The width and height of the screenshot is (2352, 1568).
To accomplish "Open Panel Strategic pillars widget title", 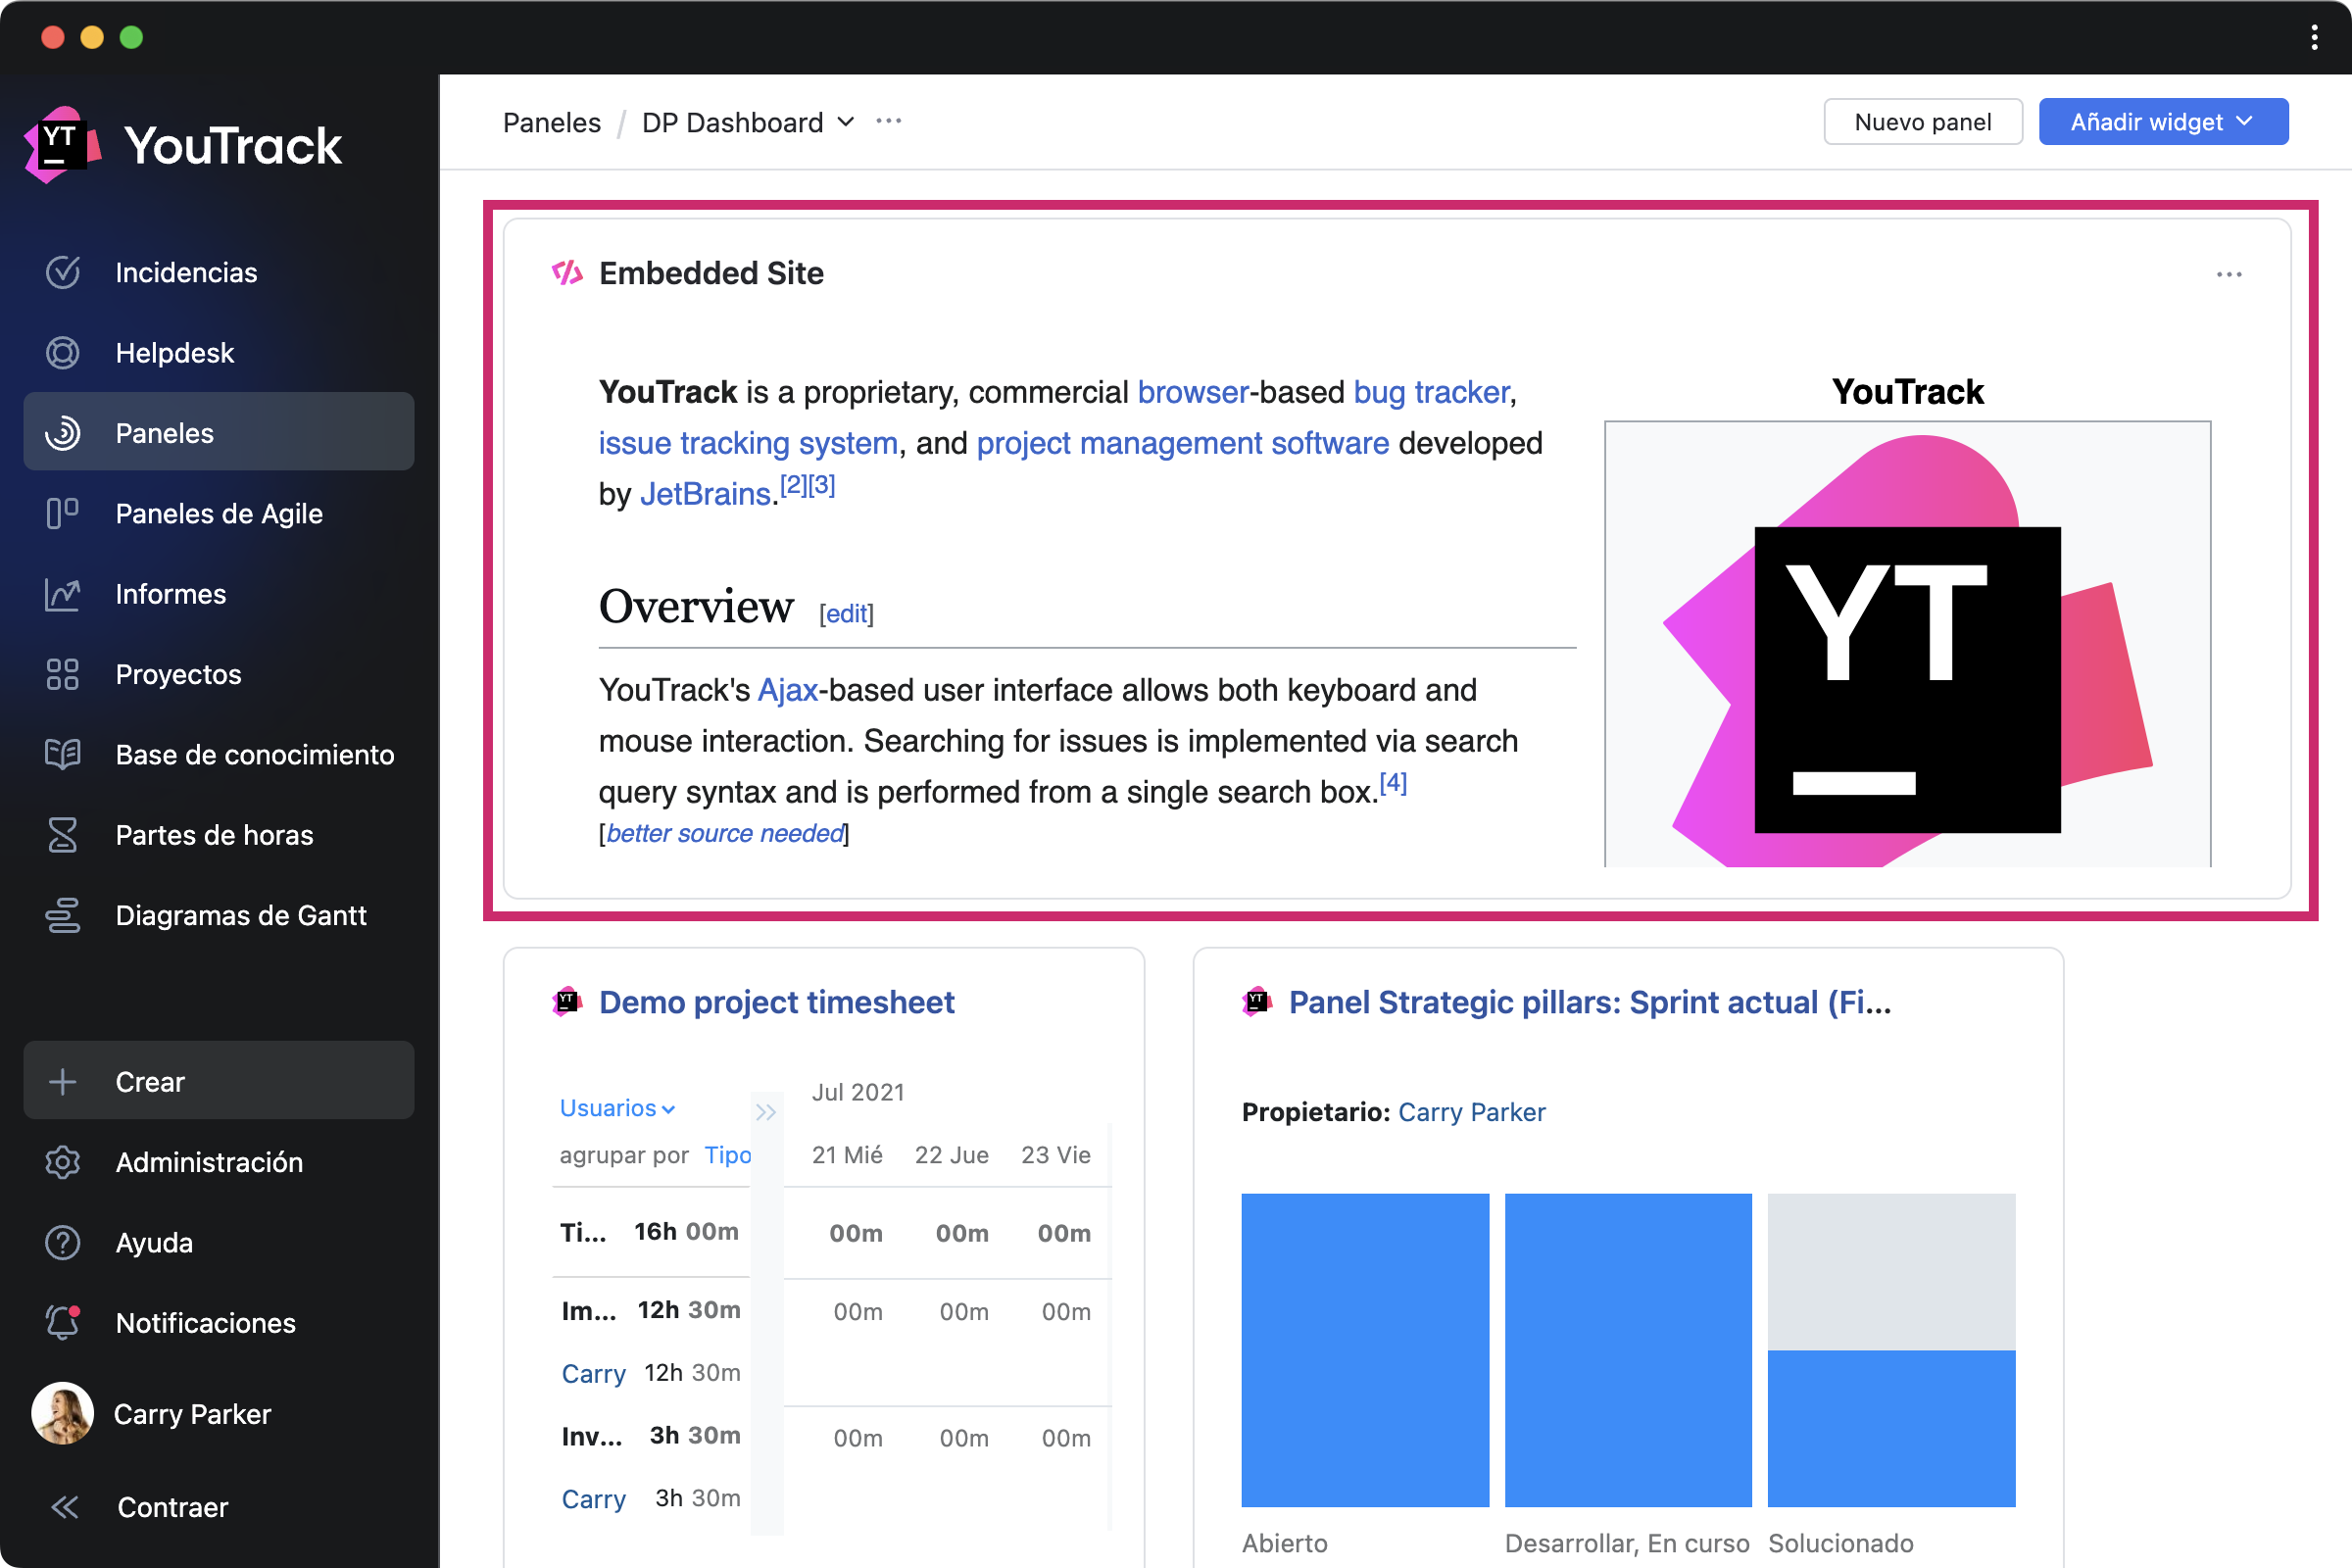I will (1590, 1002).
